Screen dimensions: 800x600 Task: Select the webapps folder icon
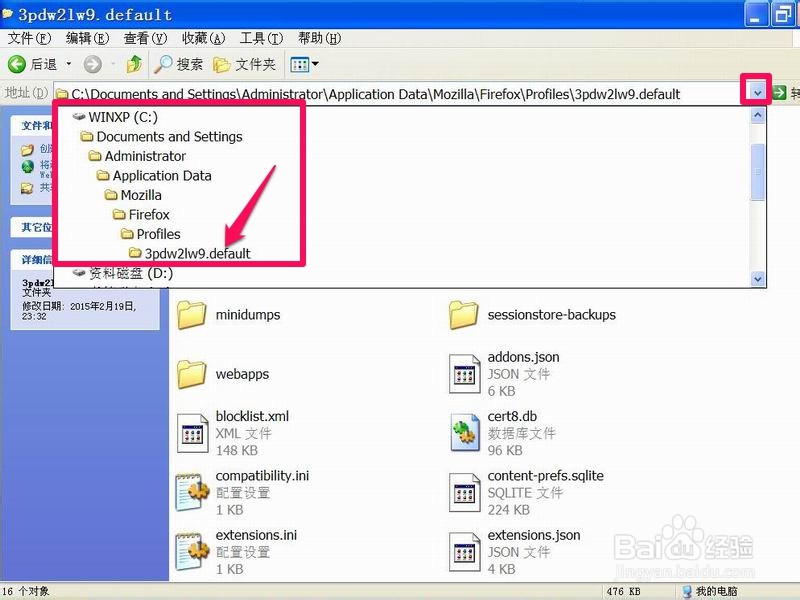(192, 374)
